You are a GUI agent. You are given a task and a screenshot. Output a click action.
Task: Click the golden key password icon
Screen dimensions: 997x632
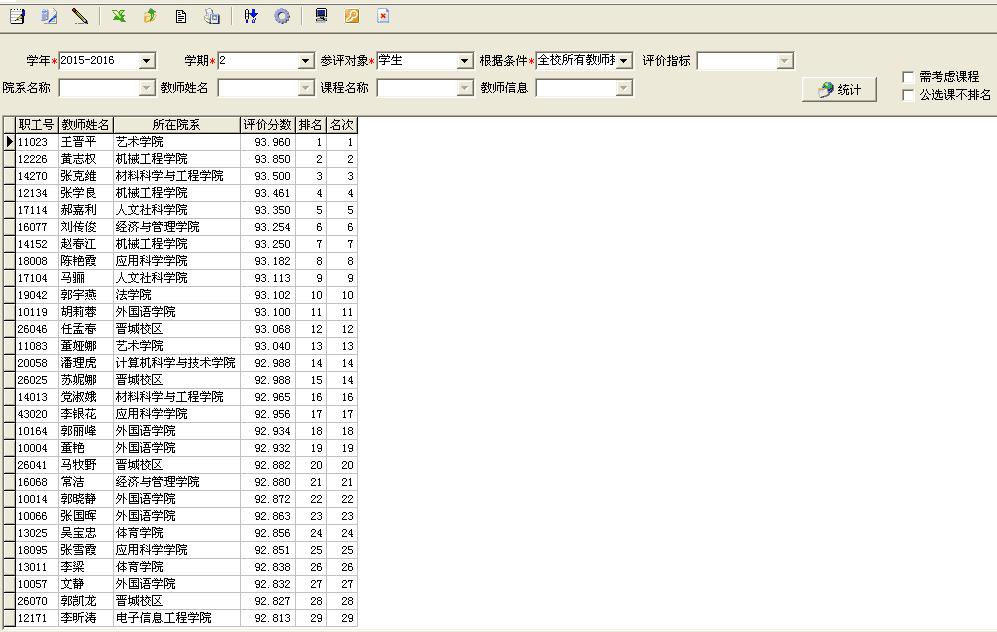click(x=352, y=16)
